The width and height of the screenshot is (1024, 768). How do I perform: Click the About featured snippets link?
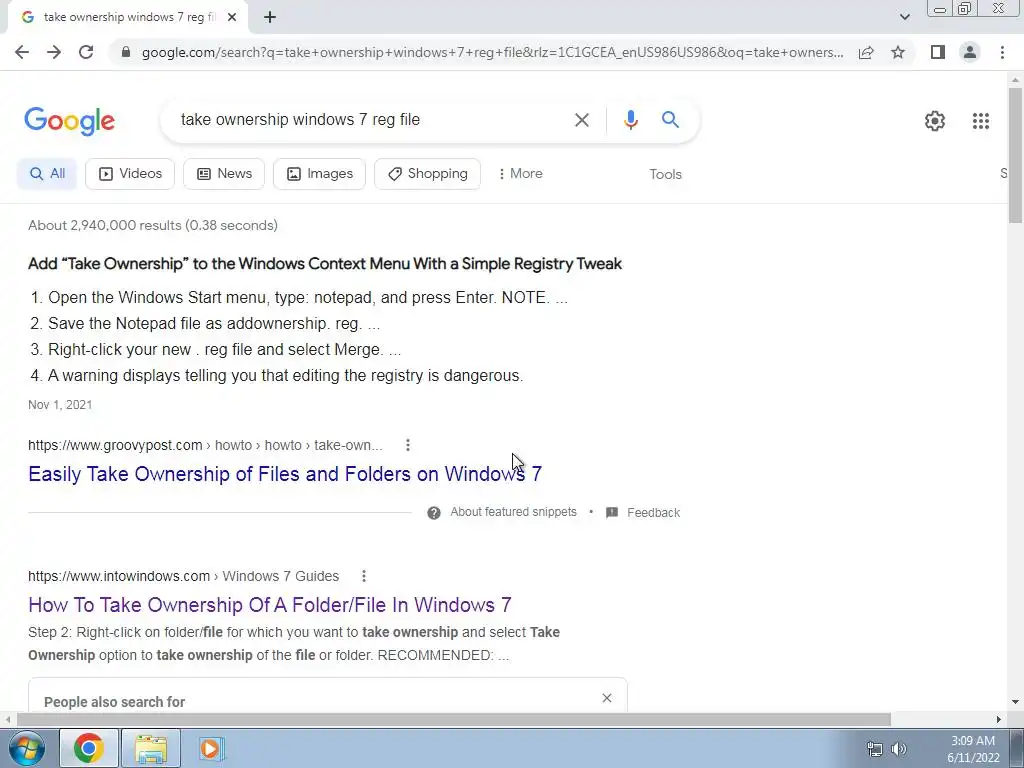tap(513, 512)
